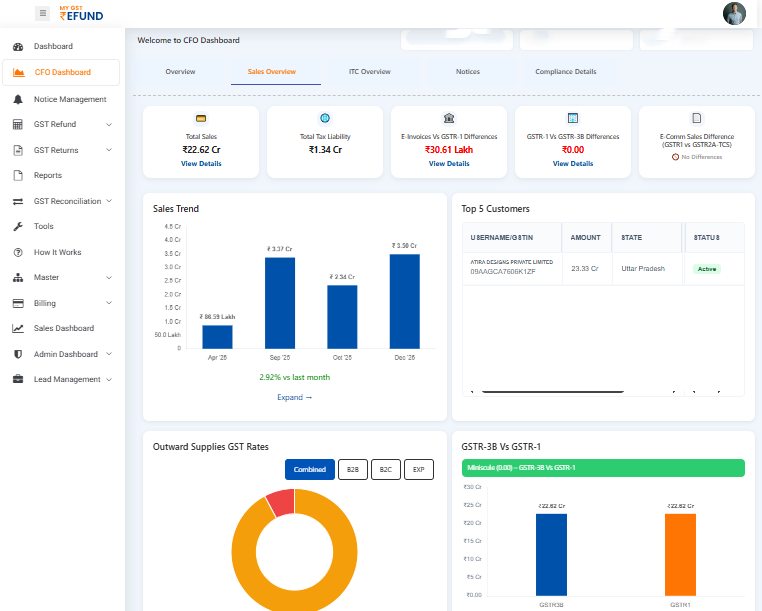Click the ATIRA DESIGNS PRIVATE LIMITED row
The width and height of the screenshot is (762, 611).
pos(603,269)
